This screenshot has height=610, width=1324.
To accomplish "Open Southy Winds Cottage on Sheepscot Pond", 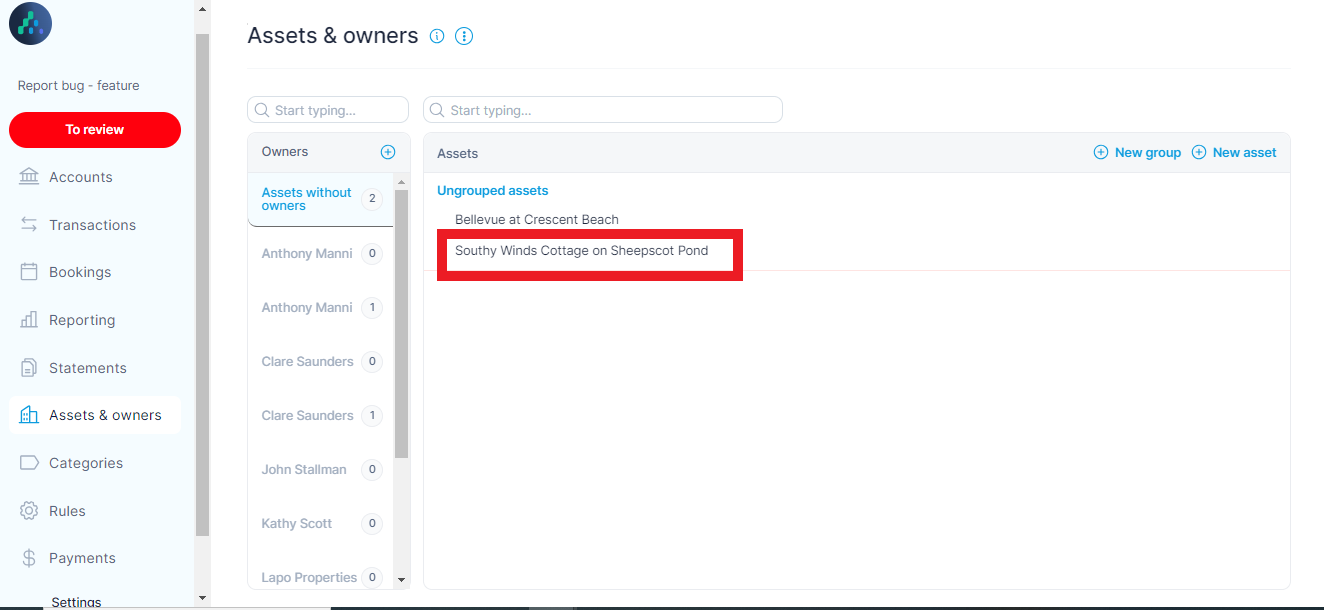I will [x=582, y=251].
